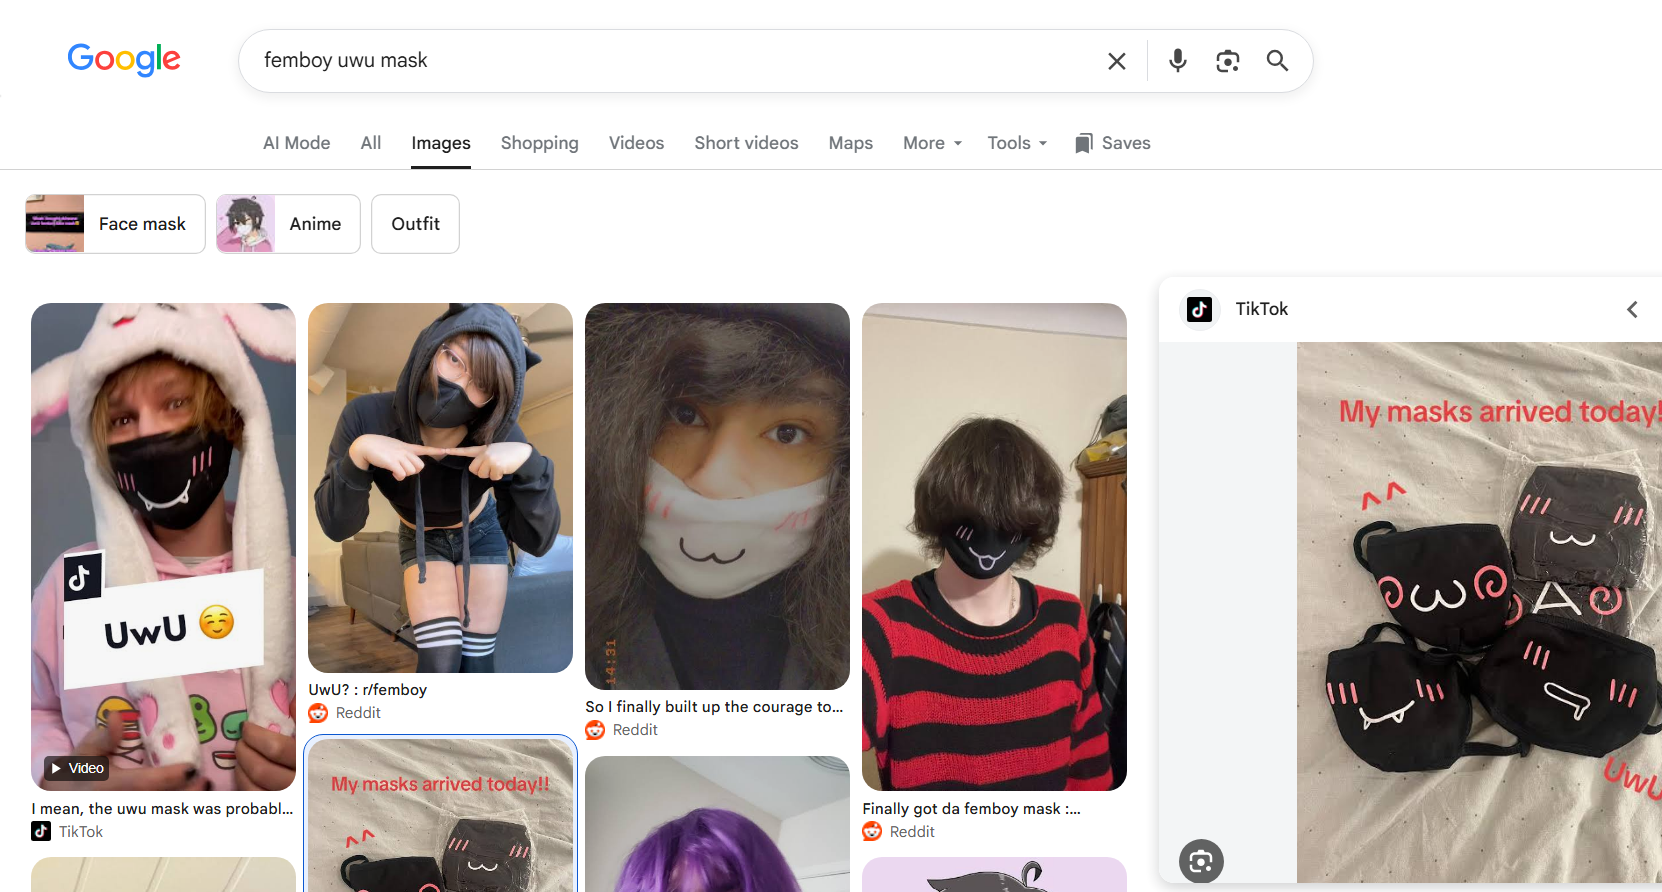Filter results by the Anime chip
The height and width of the screenshot is (892, 1662).
(288, 224)
